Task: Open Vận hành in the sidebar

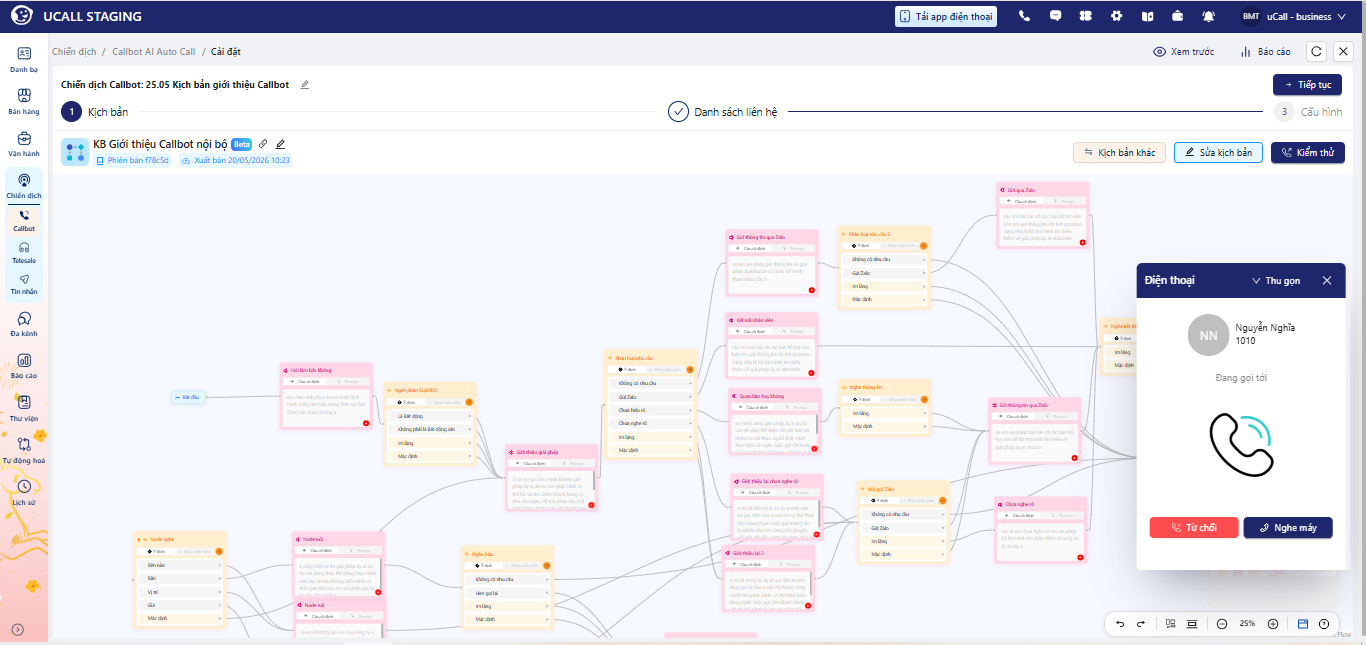Action: pyautogui.click(x=24, y=144)
